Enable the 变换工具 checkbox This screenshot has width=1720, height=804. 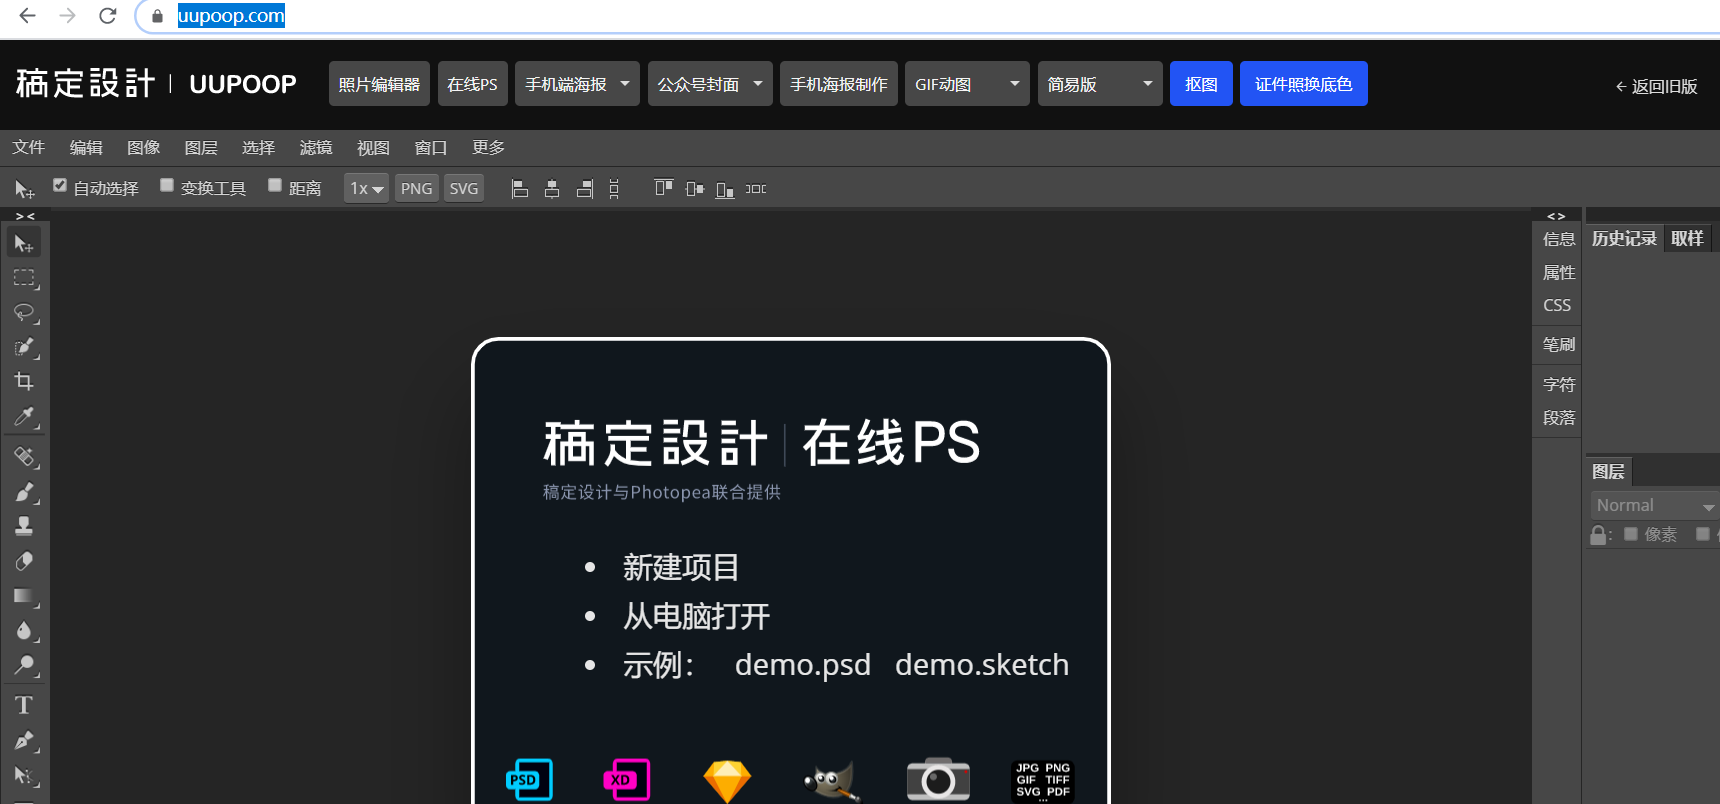(x=167, y=185)
